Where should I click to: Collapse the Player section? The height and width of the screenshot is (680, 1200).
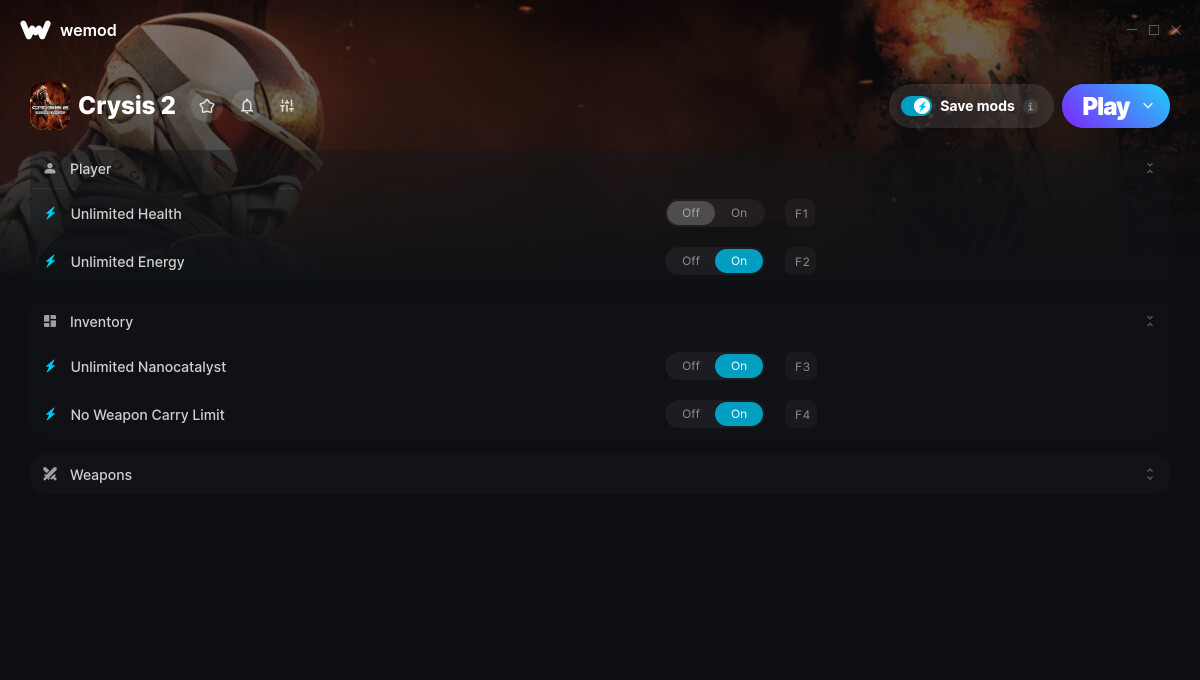[1150, 168]
